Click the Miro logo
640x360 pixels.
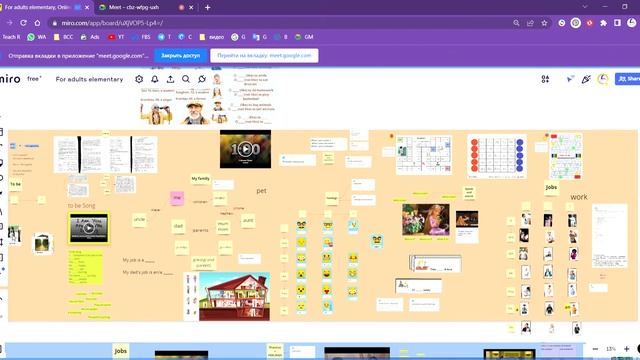[10, 79]
